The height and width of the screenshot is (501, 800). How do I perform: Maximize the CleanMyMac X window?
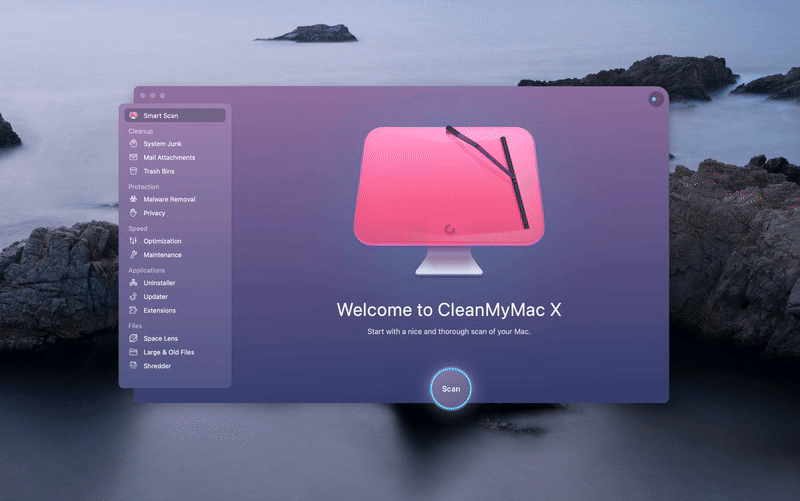click(161, 96)
